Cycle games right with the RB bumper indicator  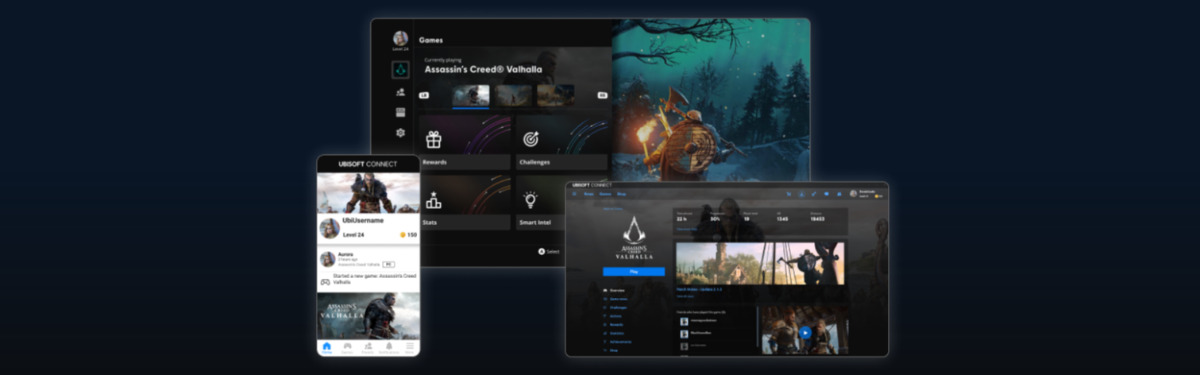pos(602,95)
